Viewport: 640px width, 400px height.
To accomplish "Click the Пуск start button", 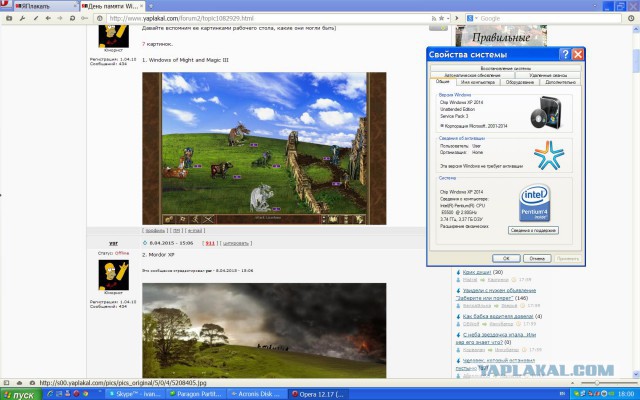I will (x=20, y=394).
